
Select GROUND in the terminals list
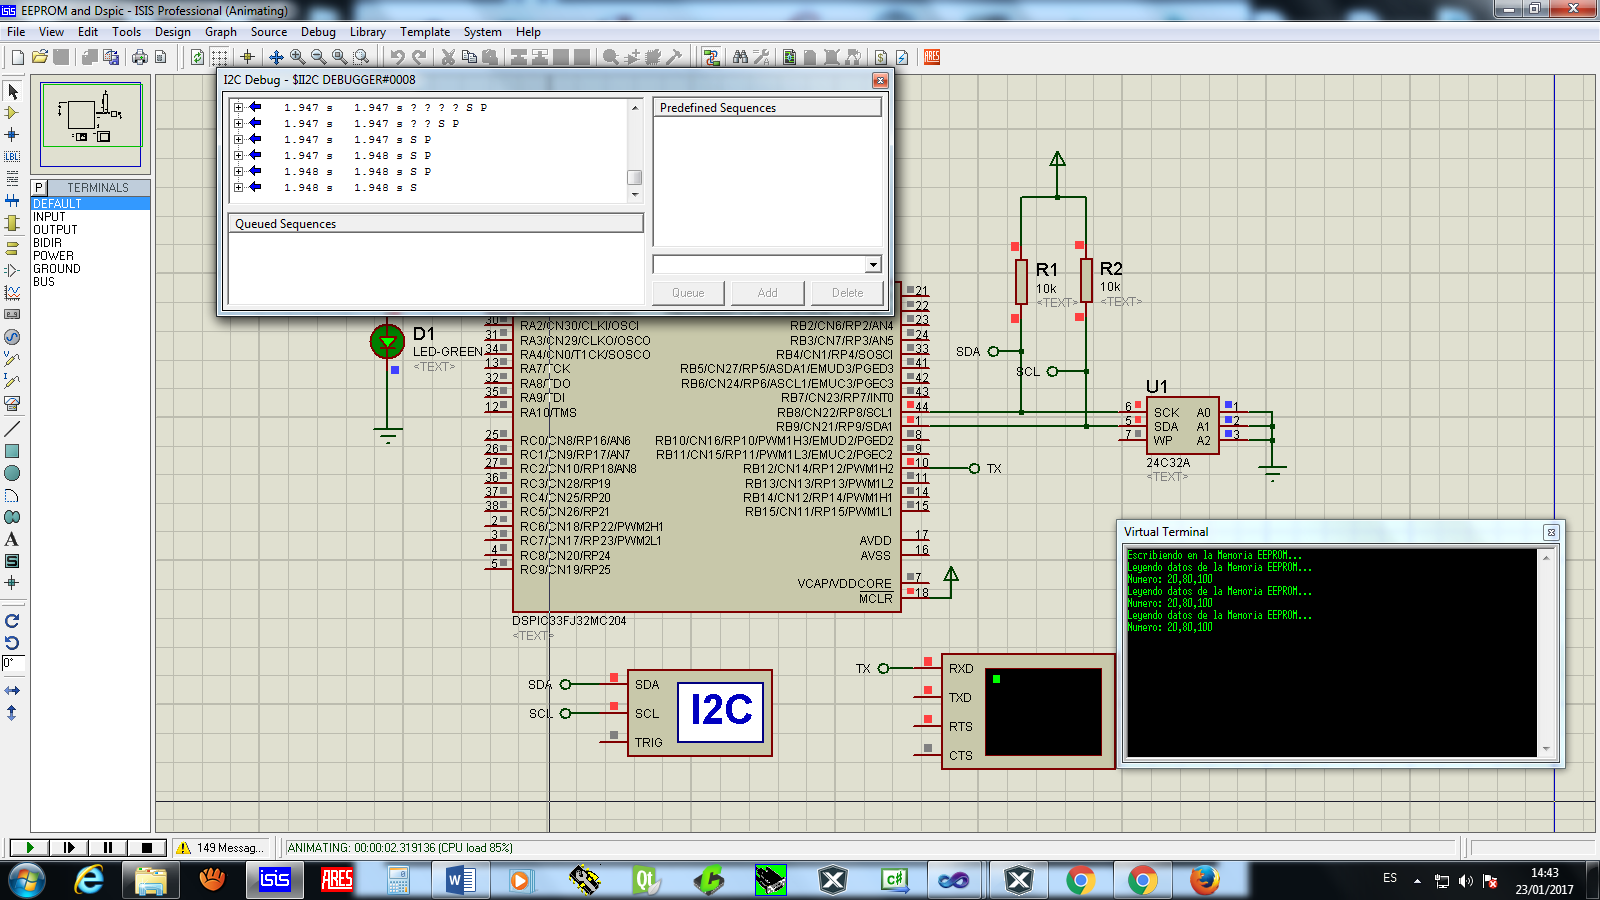click(57, 268)
